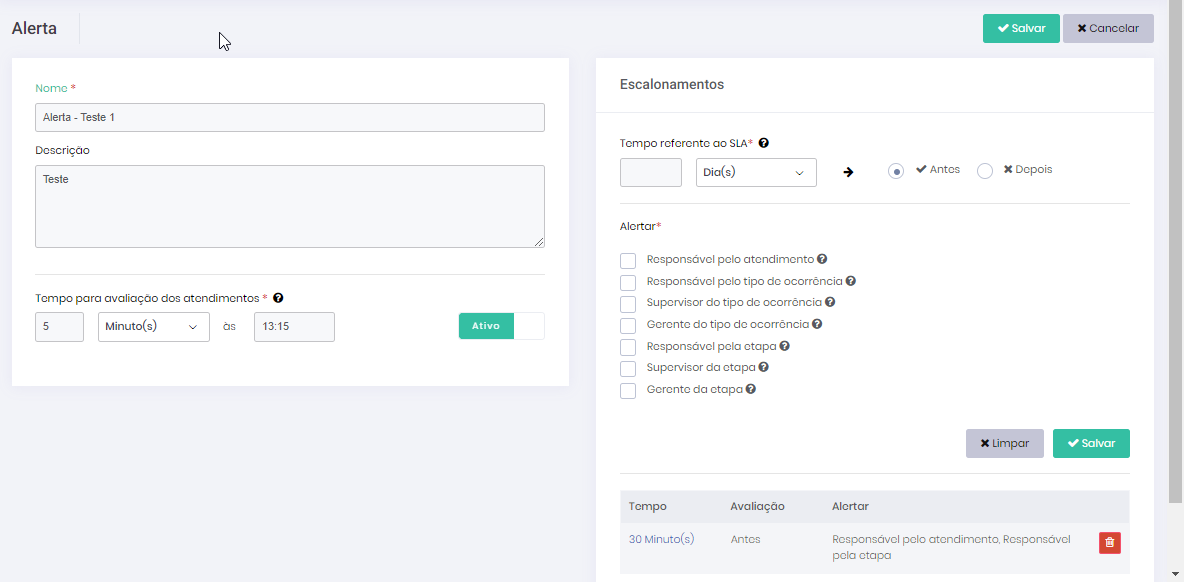Click help icon beside Tempo referente ao SLA

(764, 143)
